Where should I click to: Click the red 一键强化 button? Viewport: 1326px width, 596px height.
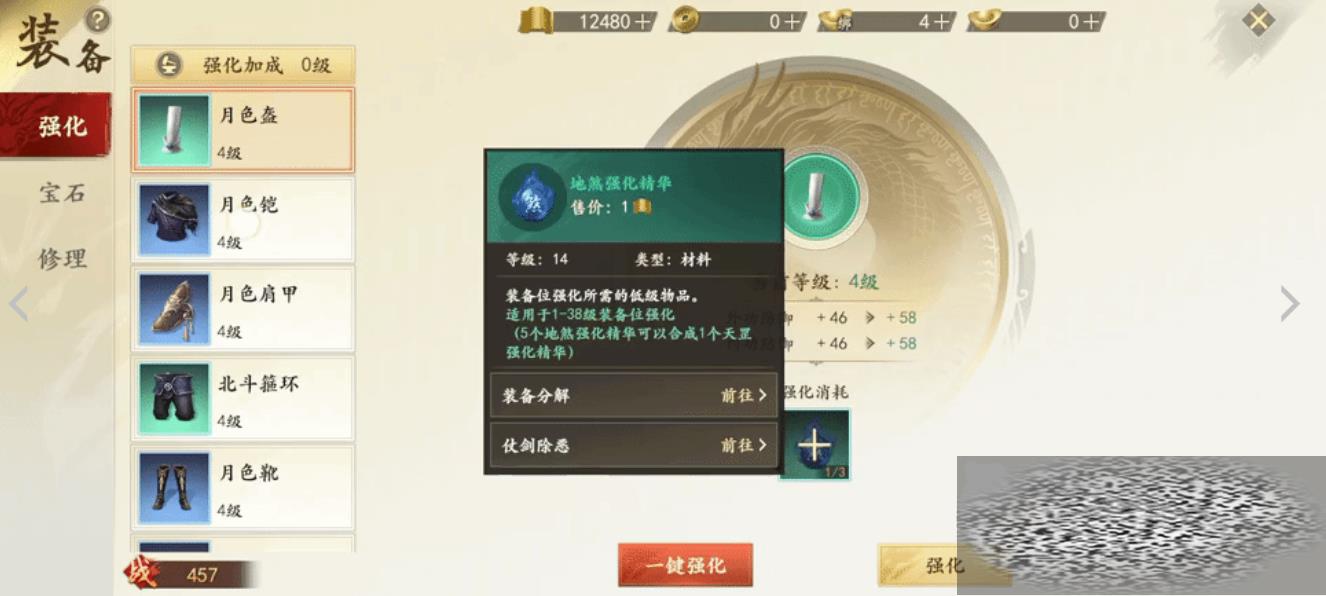(685, 565)
